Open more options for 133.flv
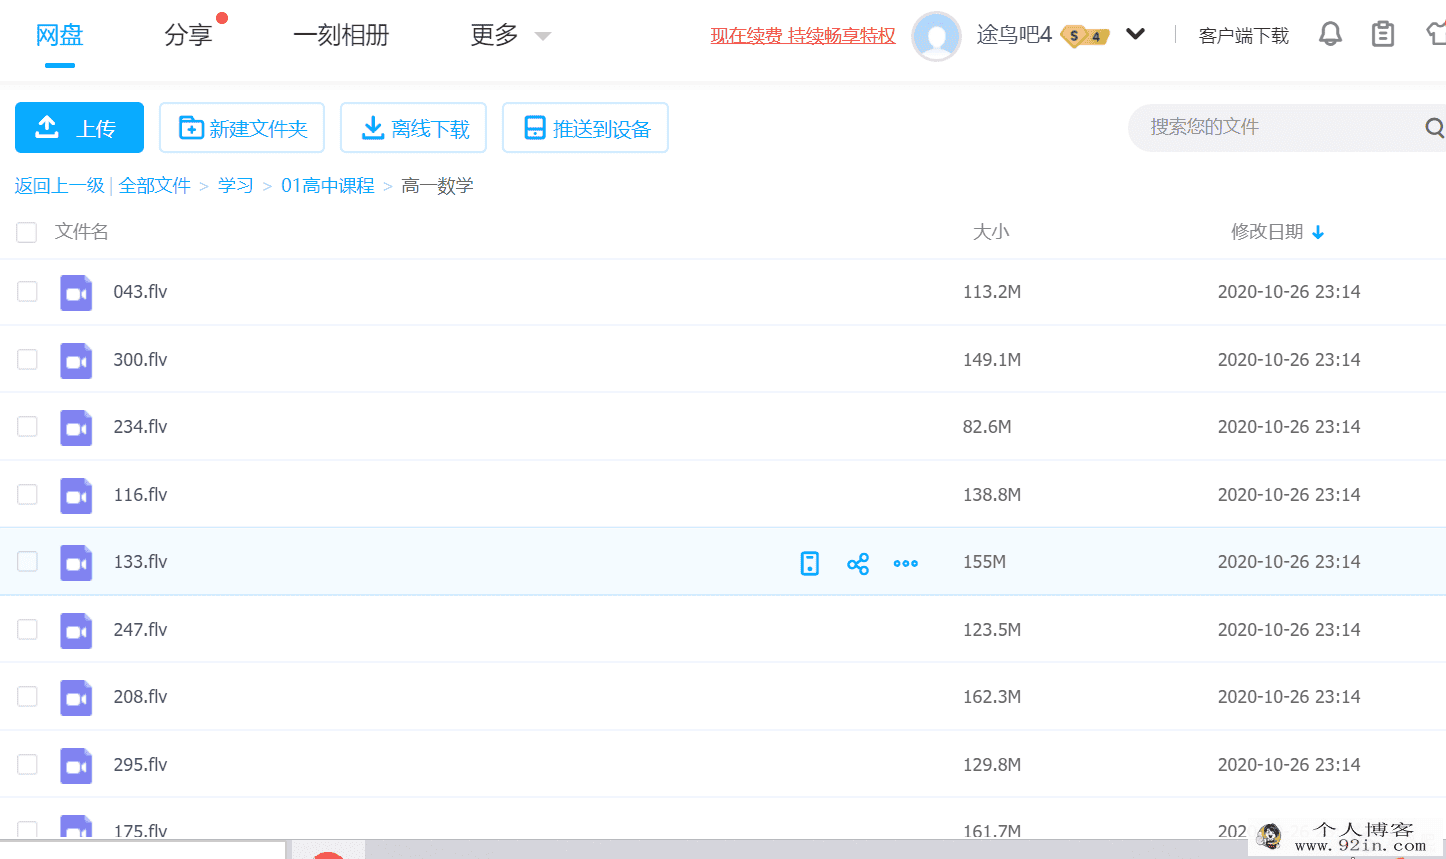 click(906, 564)
